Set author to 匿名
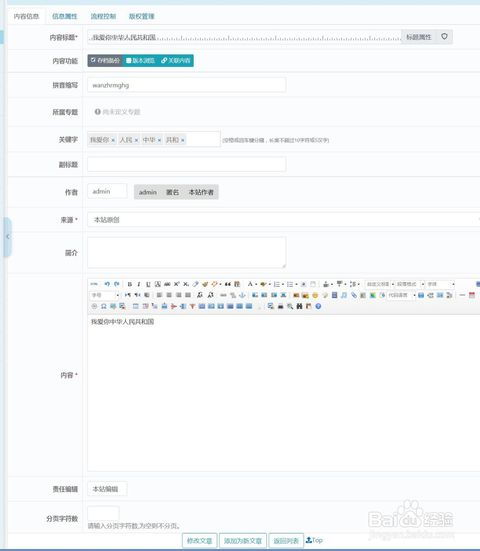 pos(172,192)
